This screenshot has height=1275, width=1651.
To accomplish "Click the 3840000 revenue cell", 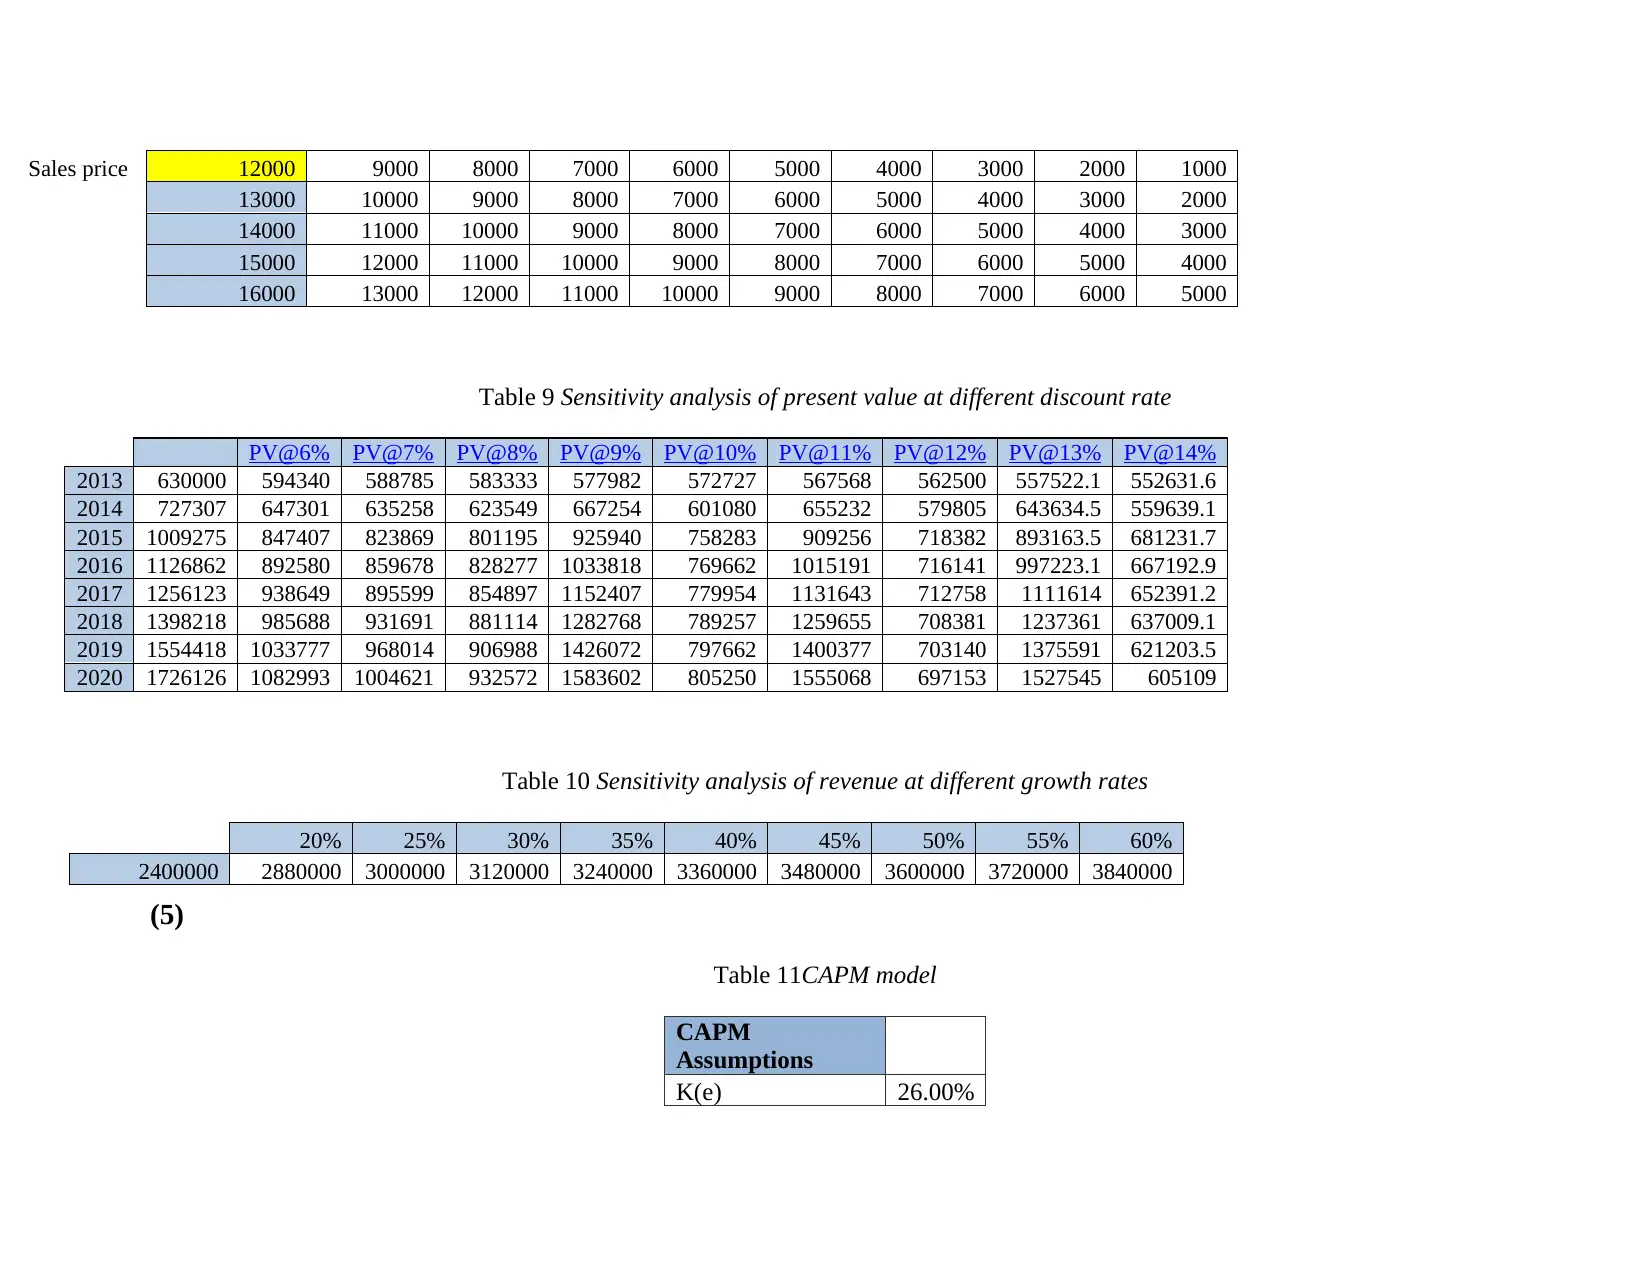I will [x=1132, y=871].
